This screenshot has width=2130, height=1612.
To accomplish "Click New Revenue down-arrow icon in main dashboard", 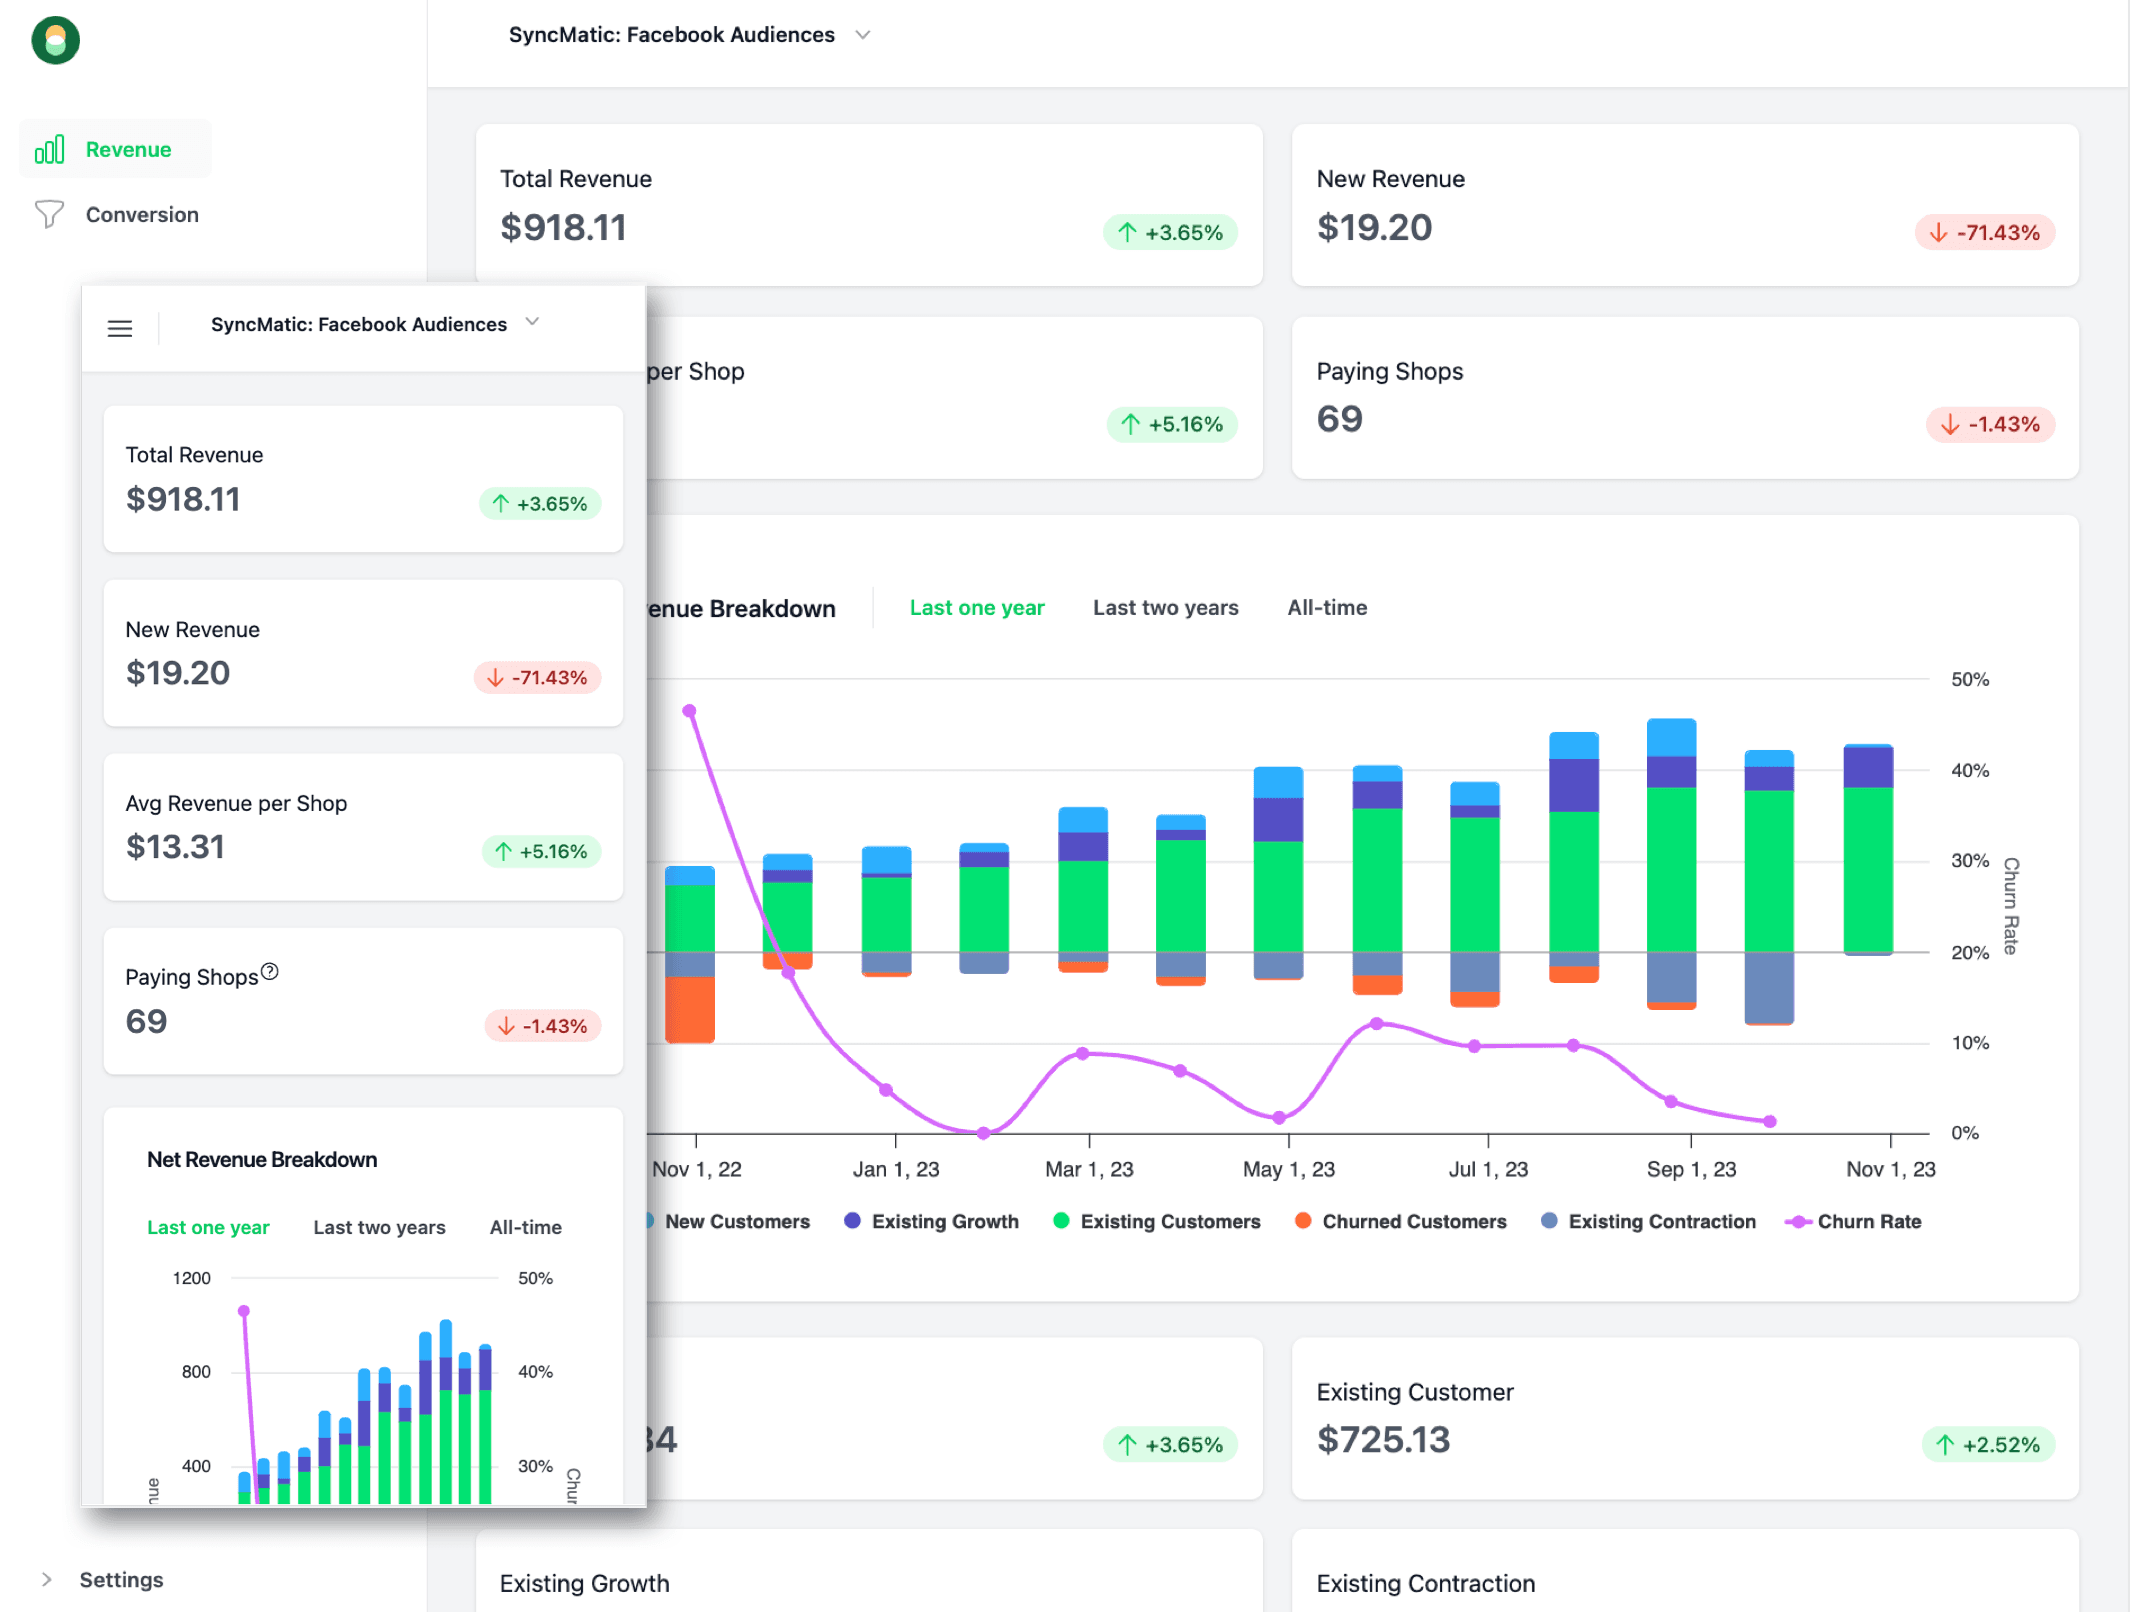I will point(1938,232).
